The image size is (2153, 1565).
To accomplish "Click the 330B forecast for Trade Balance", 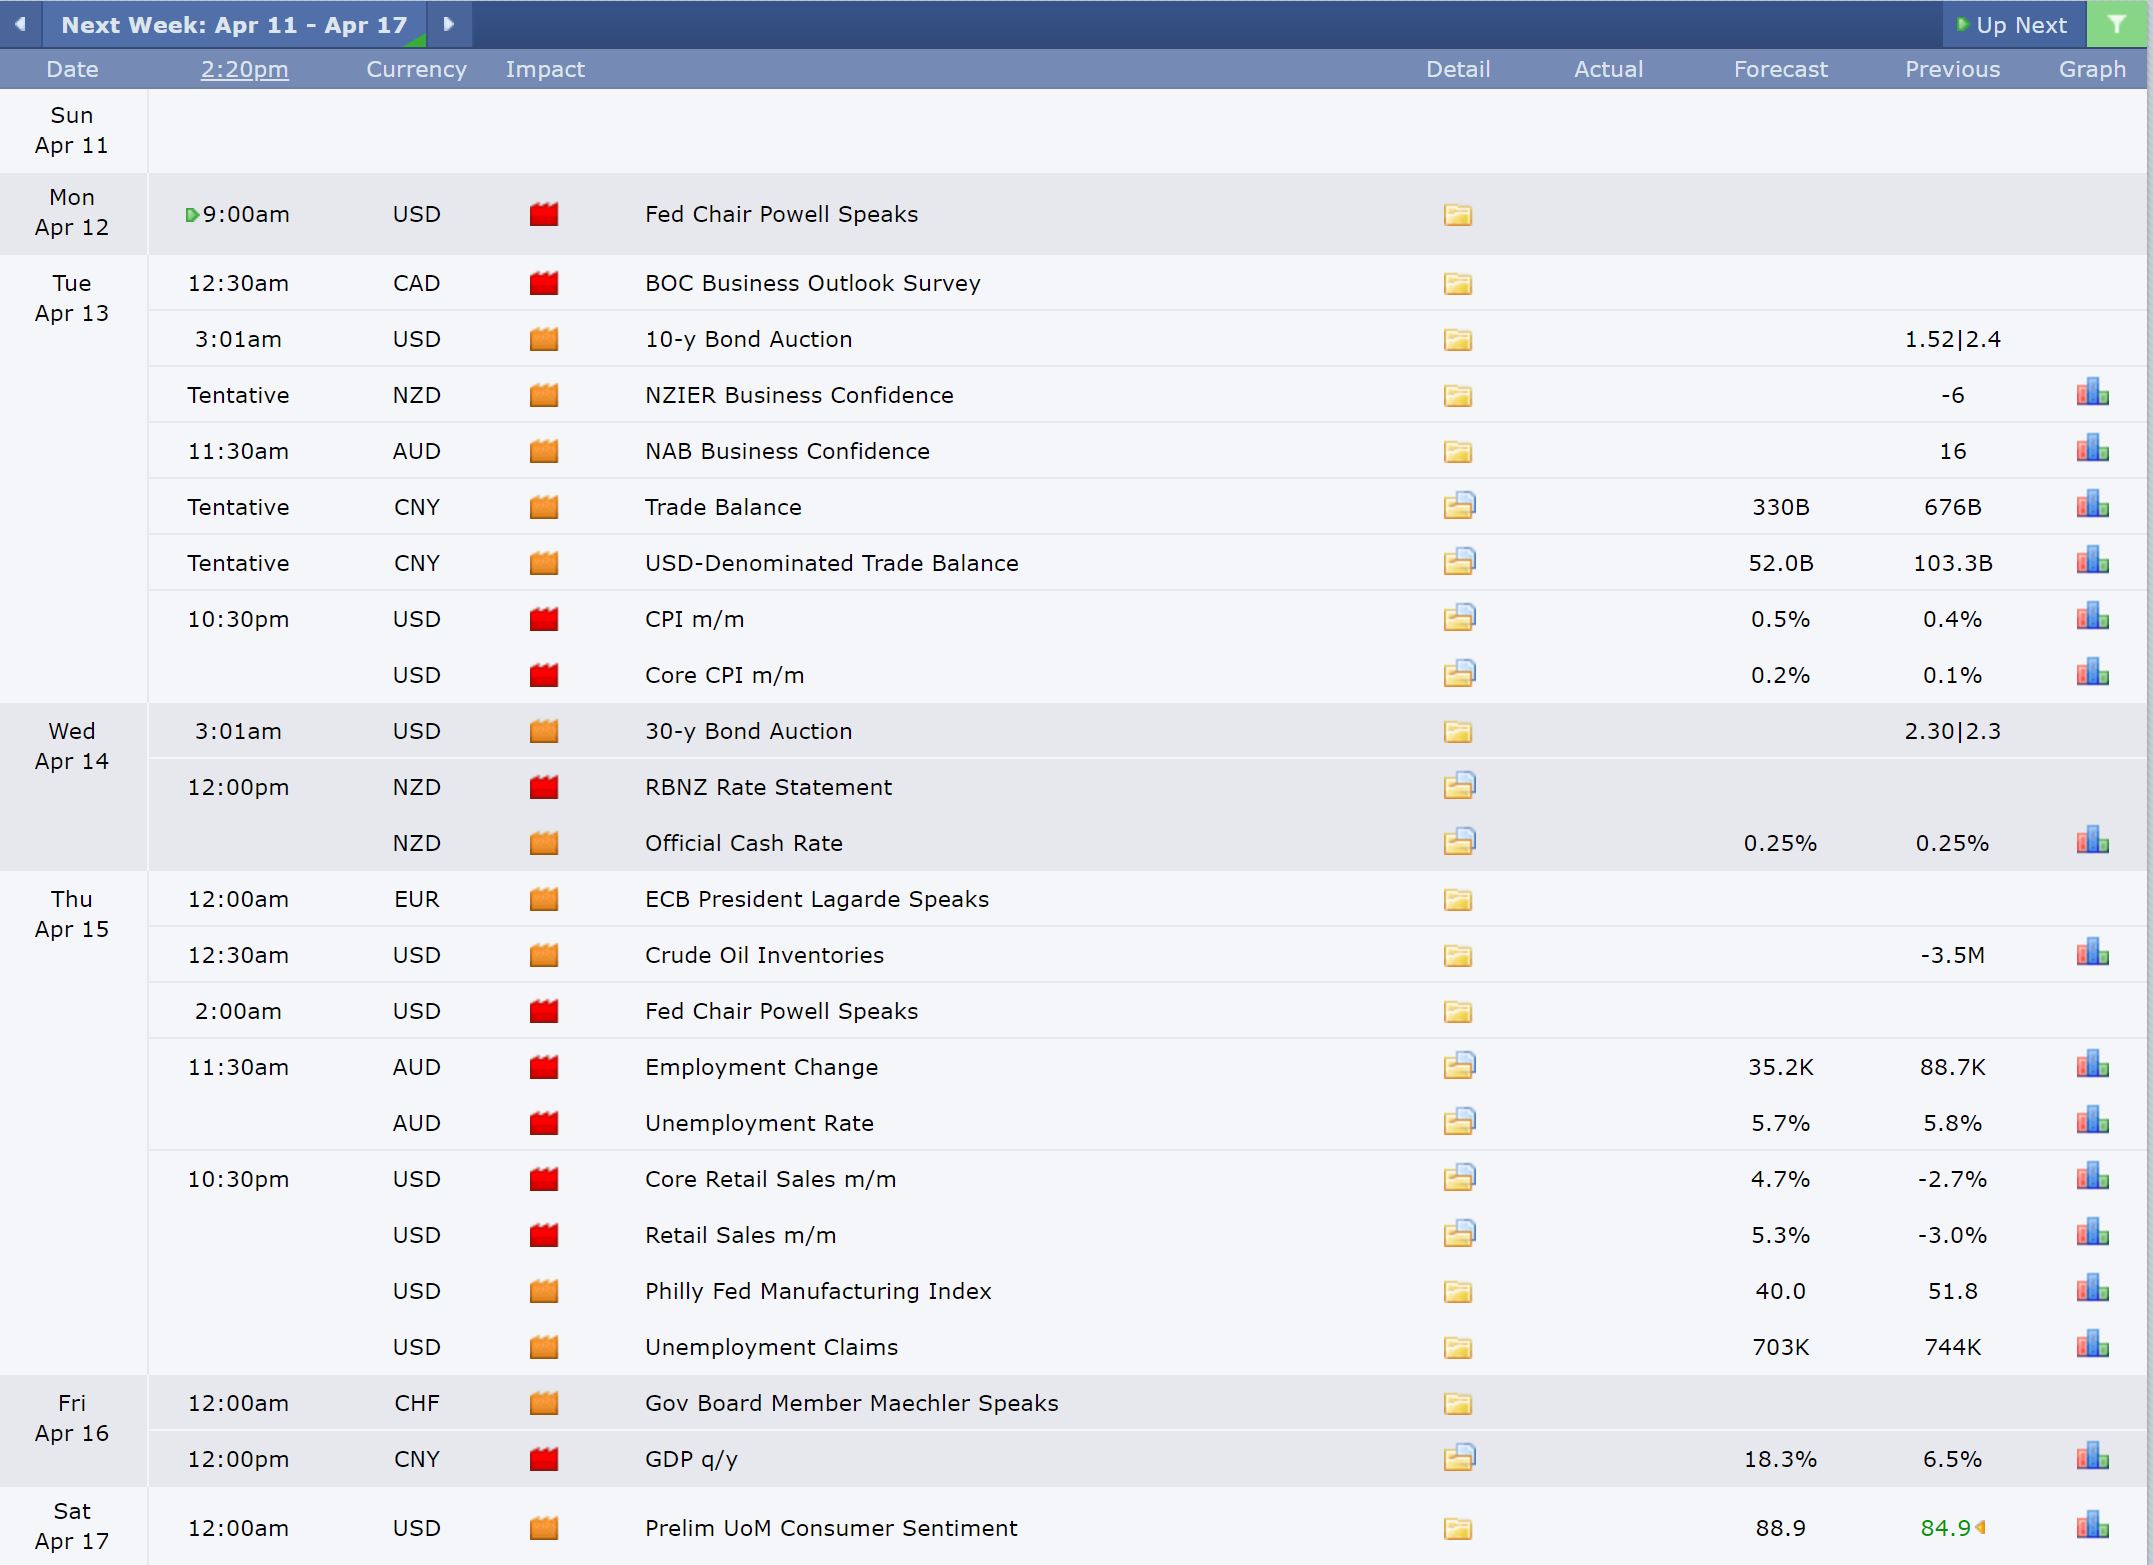I will click(x=1780, y=507).
